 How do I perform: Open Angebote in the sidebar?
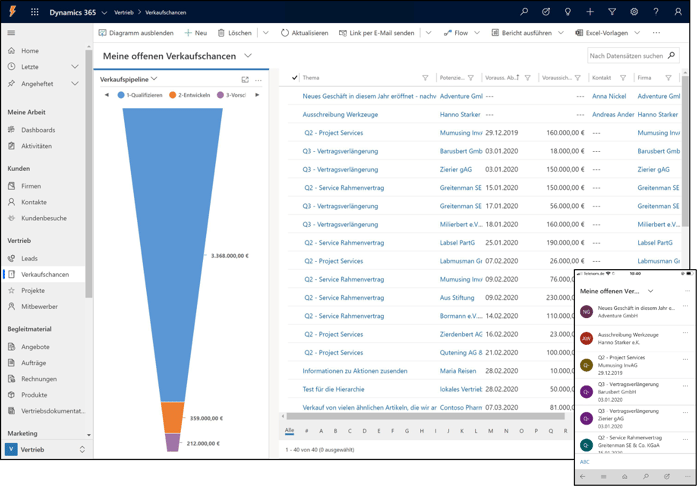[35, 347]
